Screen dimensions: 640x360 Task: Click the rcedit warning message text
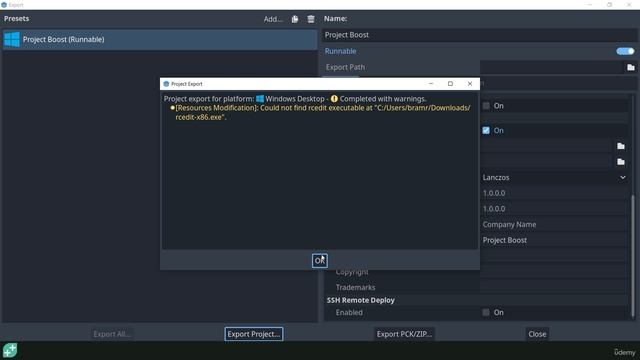coord(322,112)
